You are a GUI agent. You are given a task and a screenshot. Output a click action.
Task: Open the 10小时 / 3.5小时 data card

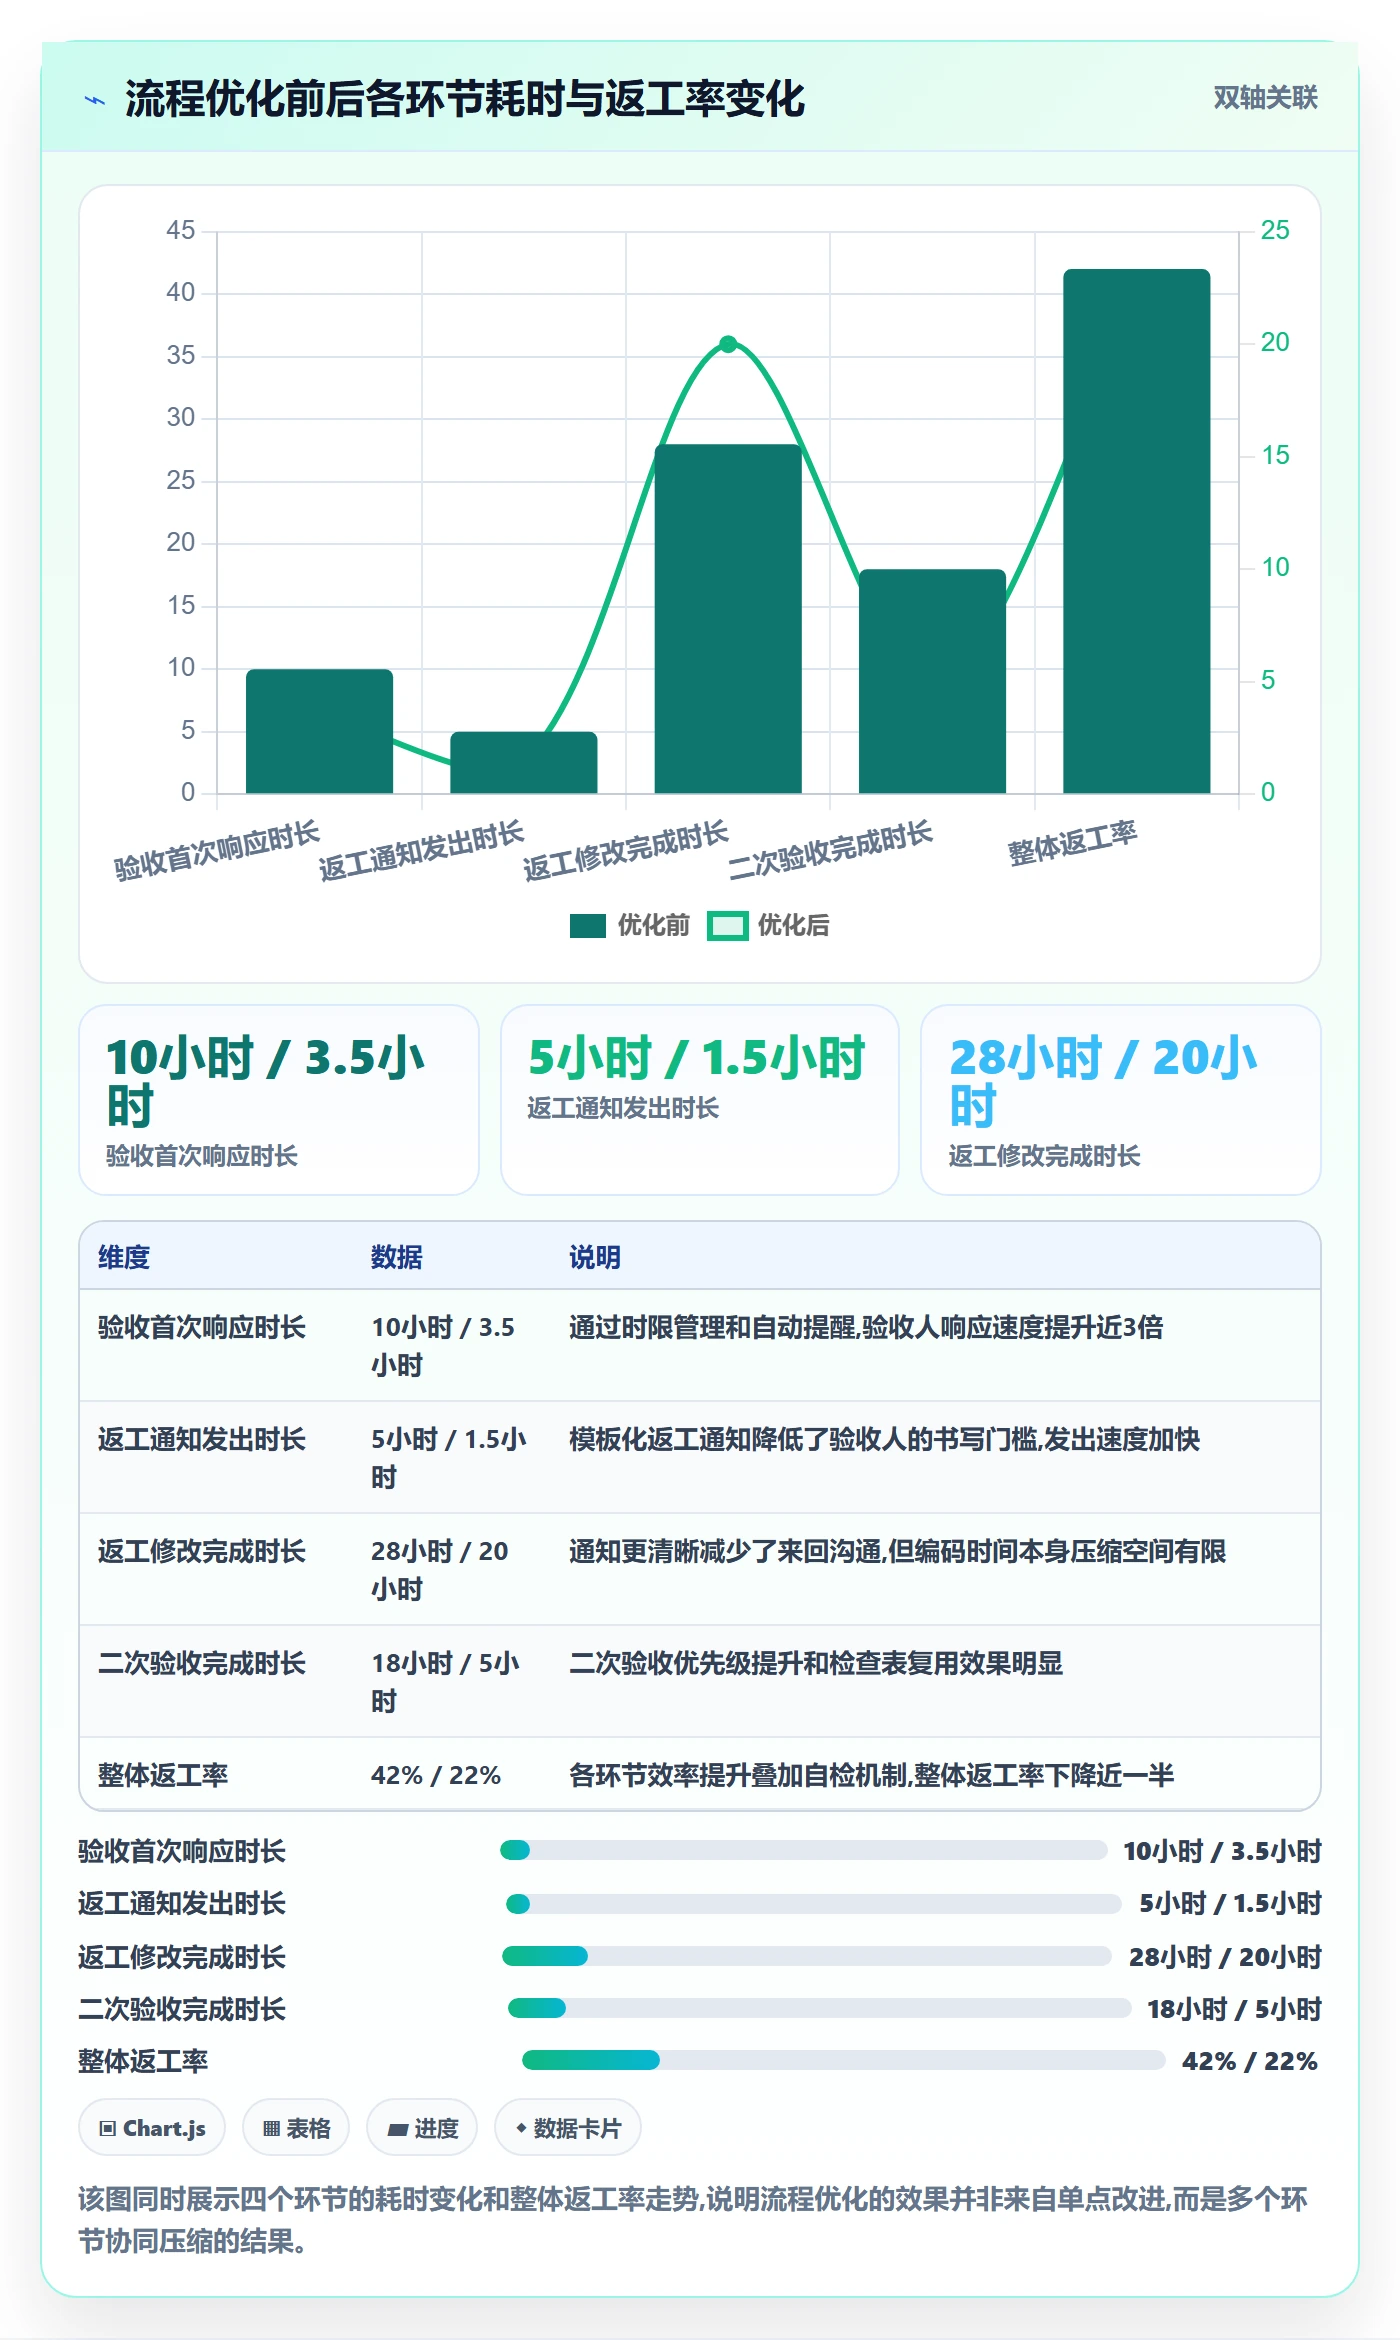pos(279,1100)
